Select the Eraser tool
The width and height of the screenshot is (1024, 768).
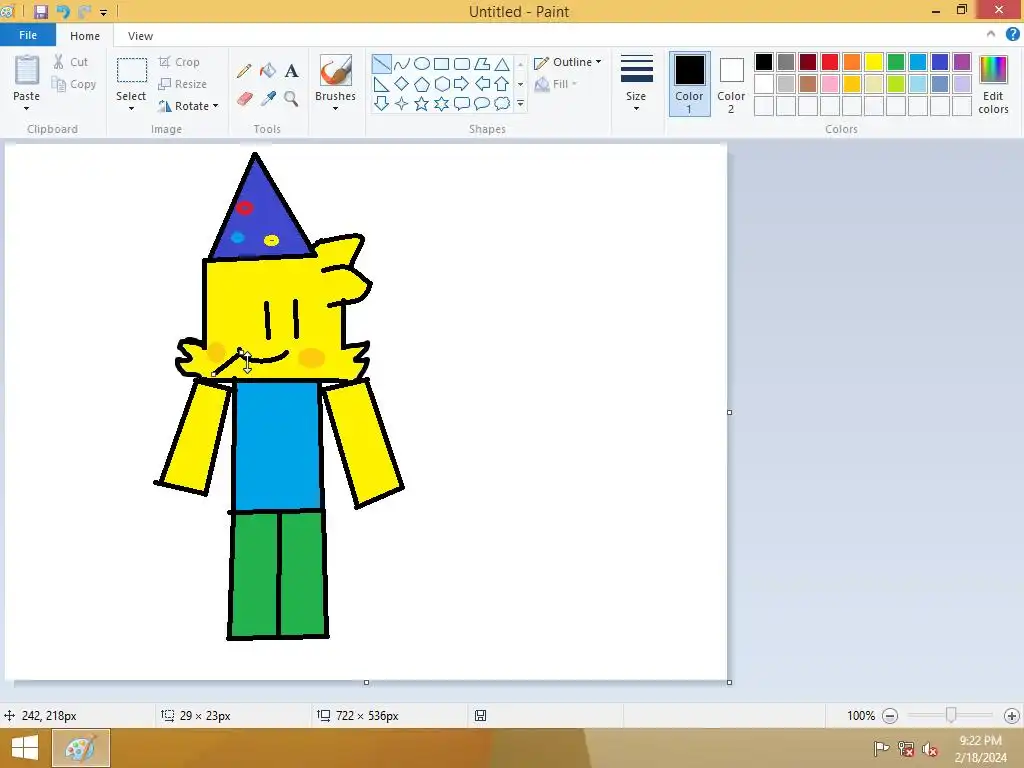click(x=244, y=99)
